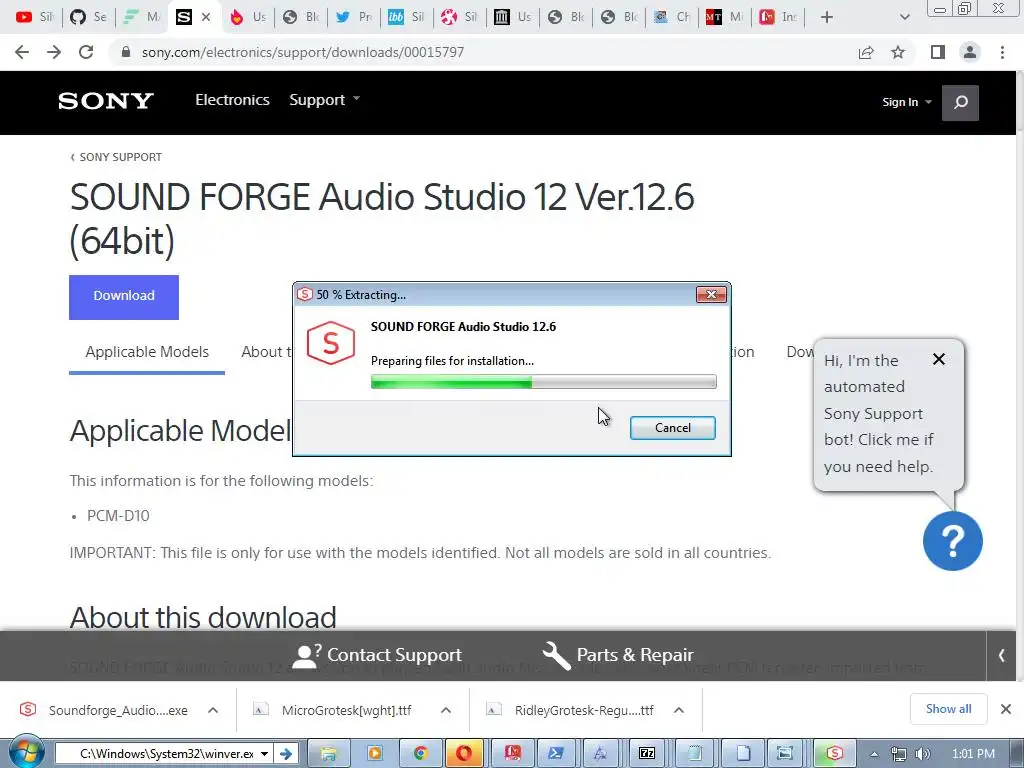Click the SONY logo

point(106,101)
